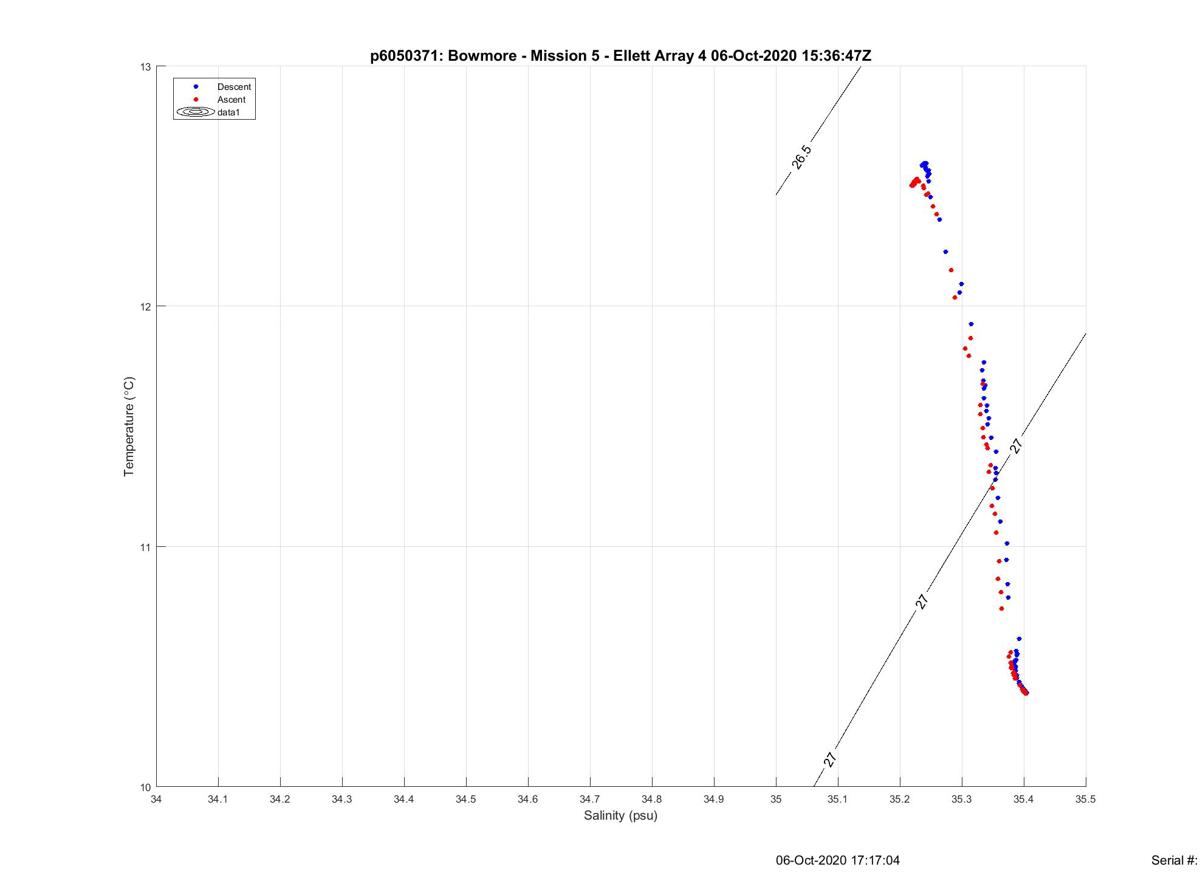Click the y-axis tick label '12'

(x=145, y=306)
